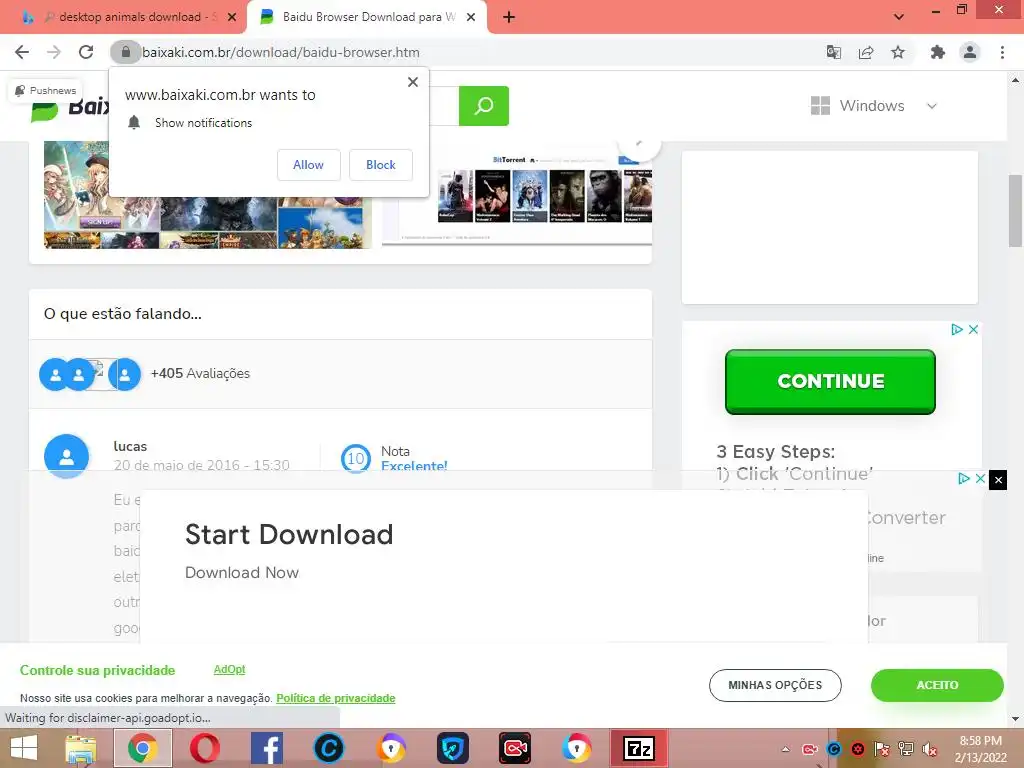Viewport: 1024px width, 768px height.
Task: Show hidden system tray icons
Action: 786,749
